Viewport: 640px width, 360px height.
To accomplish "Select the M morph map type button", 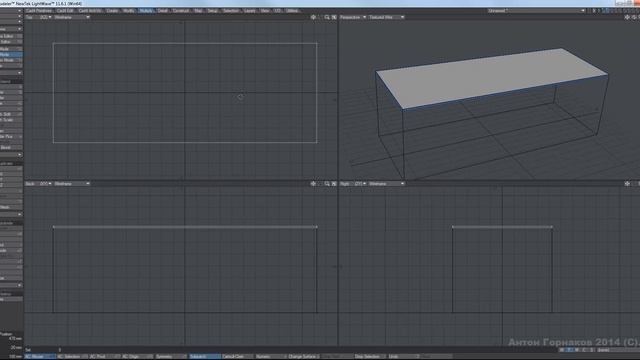I will [x=577, y=350].
